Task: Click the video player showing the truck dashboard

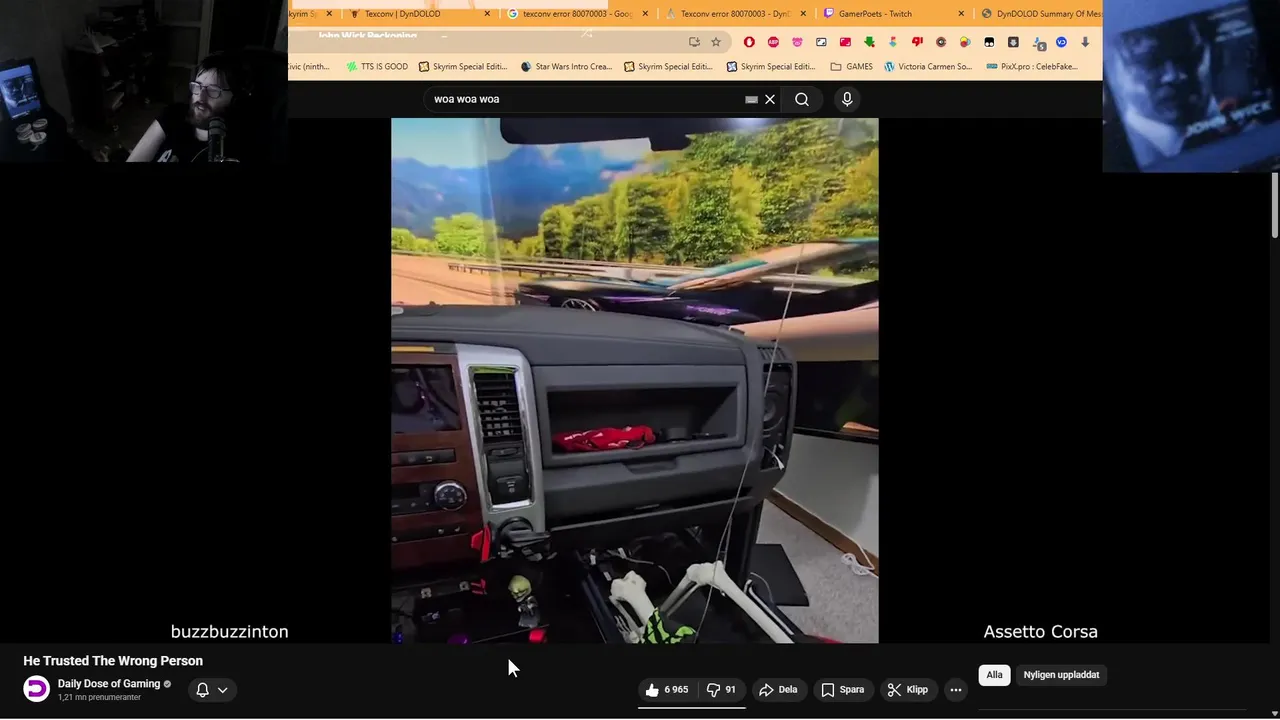Action: coord(635,380)
